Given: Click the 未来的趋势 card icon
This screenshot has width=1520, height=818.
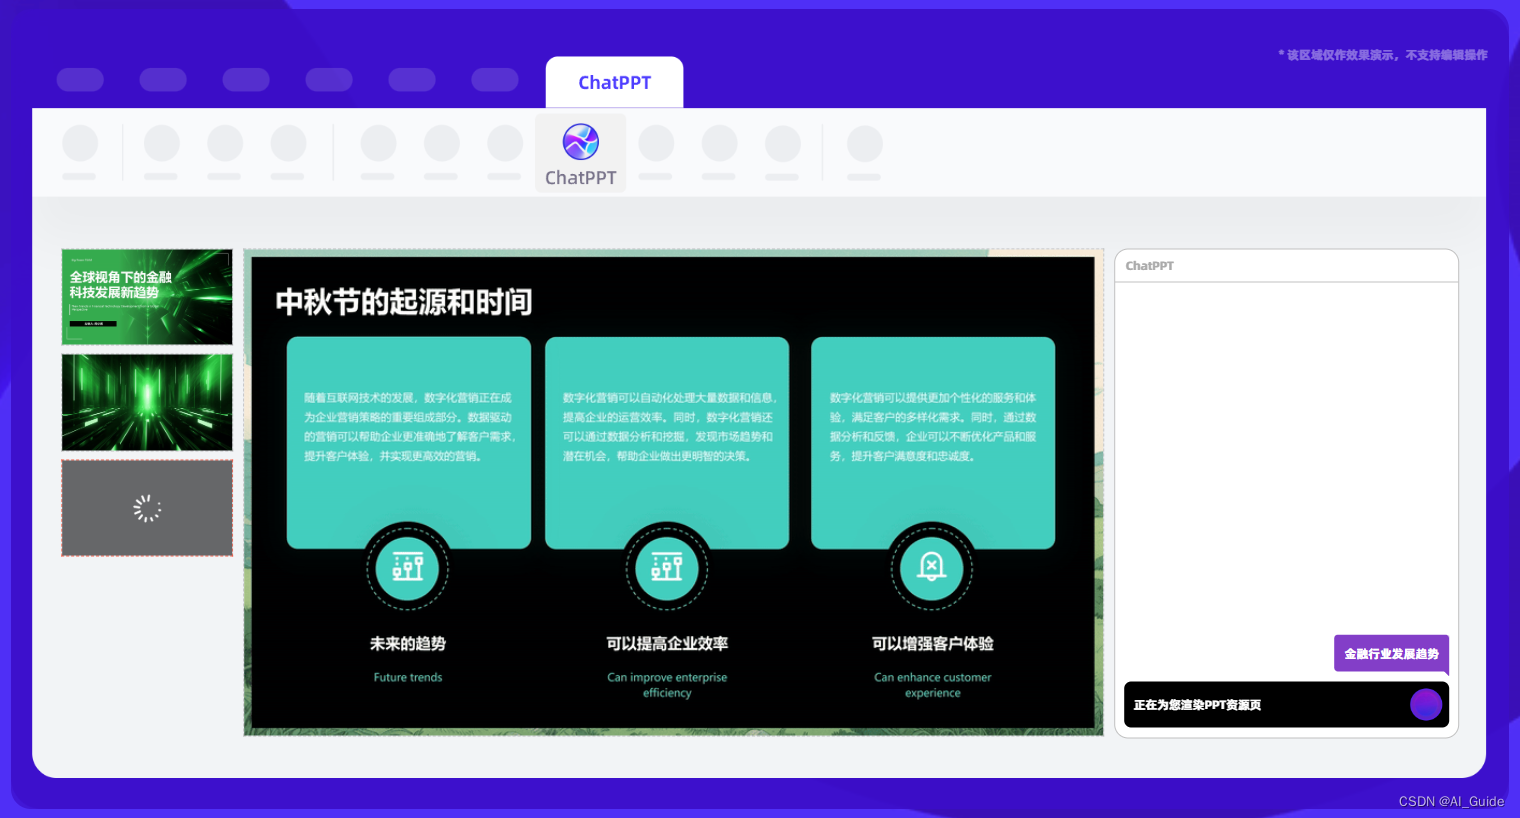Looking at the screenshot, I should pyautogui.click(x=407, y=567).
